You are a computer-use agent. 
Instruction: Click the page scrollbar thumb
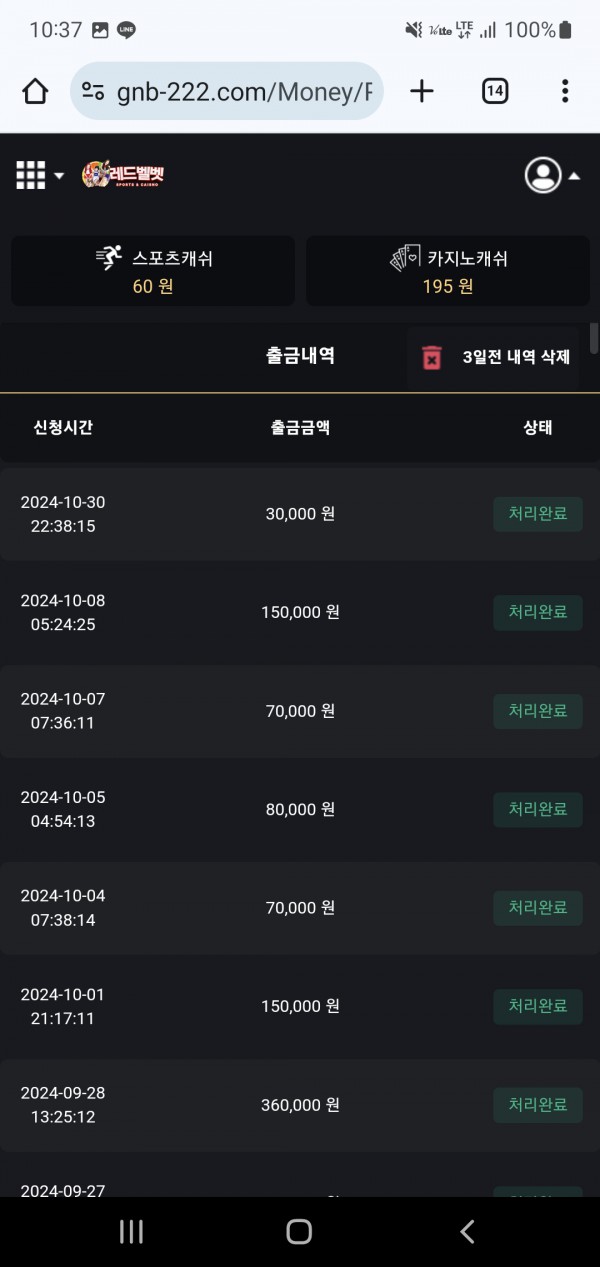(594, 338)
